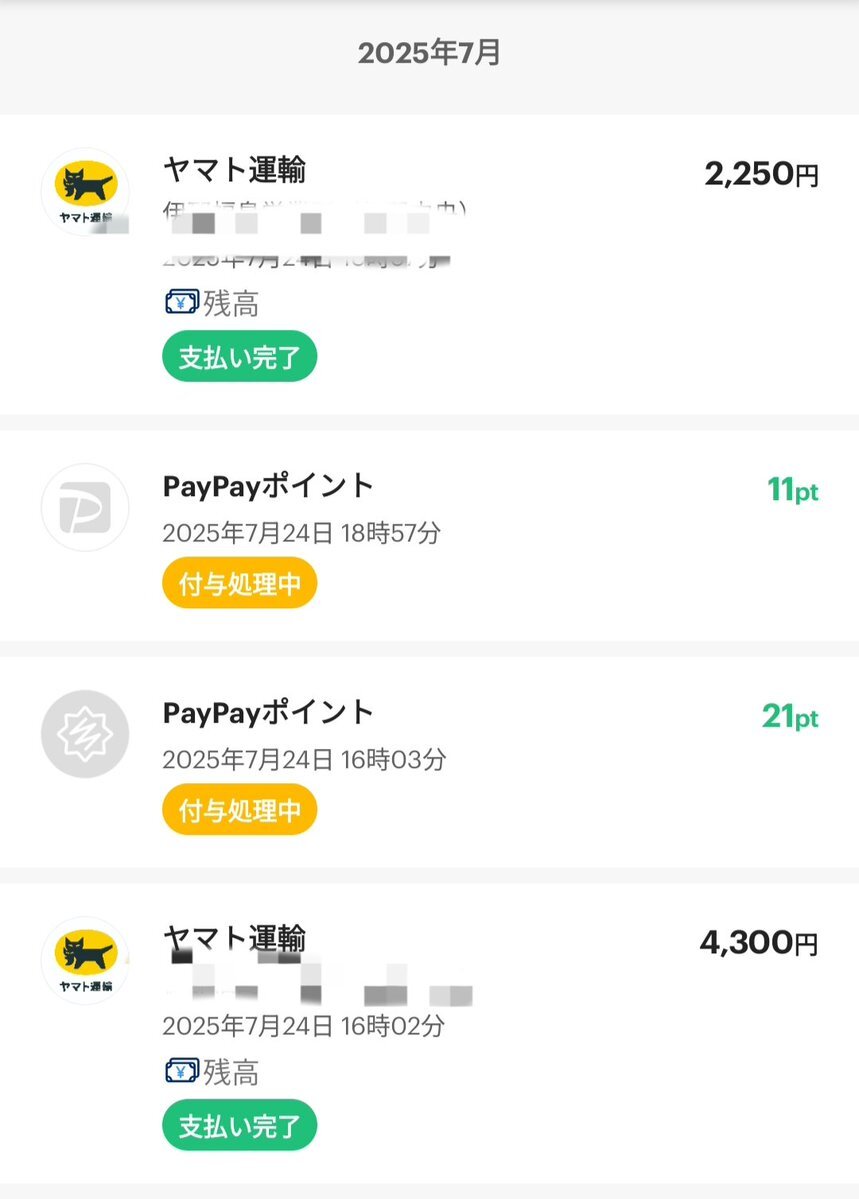The height and width of the screenshot is (1199, 859).
Task: Tap the 付与処理中 badge for 11pt
Action: click(x=239, y=583)
